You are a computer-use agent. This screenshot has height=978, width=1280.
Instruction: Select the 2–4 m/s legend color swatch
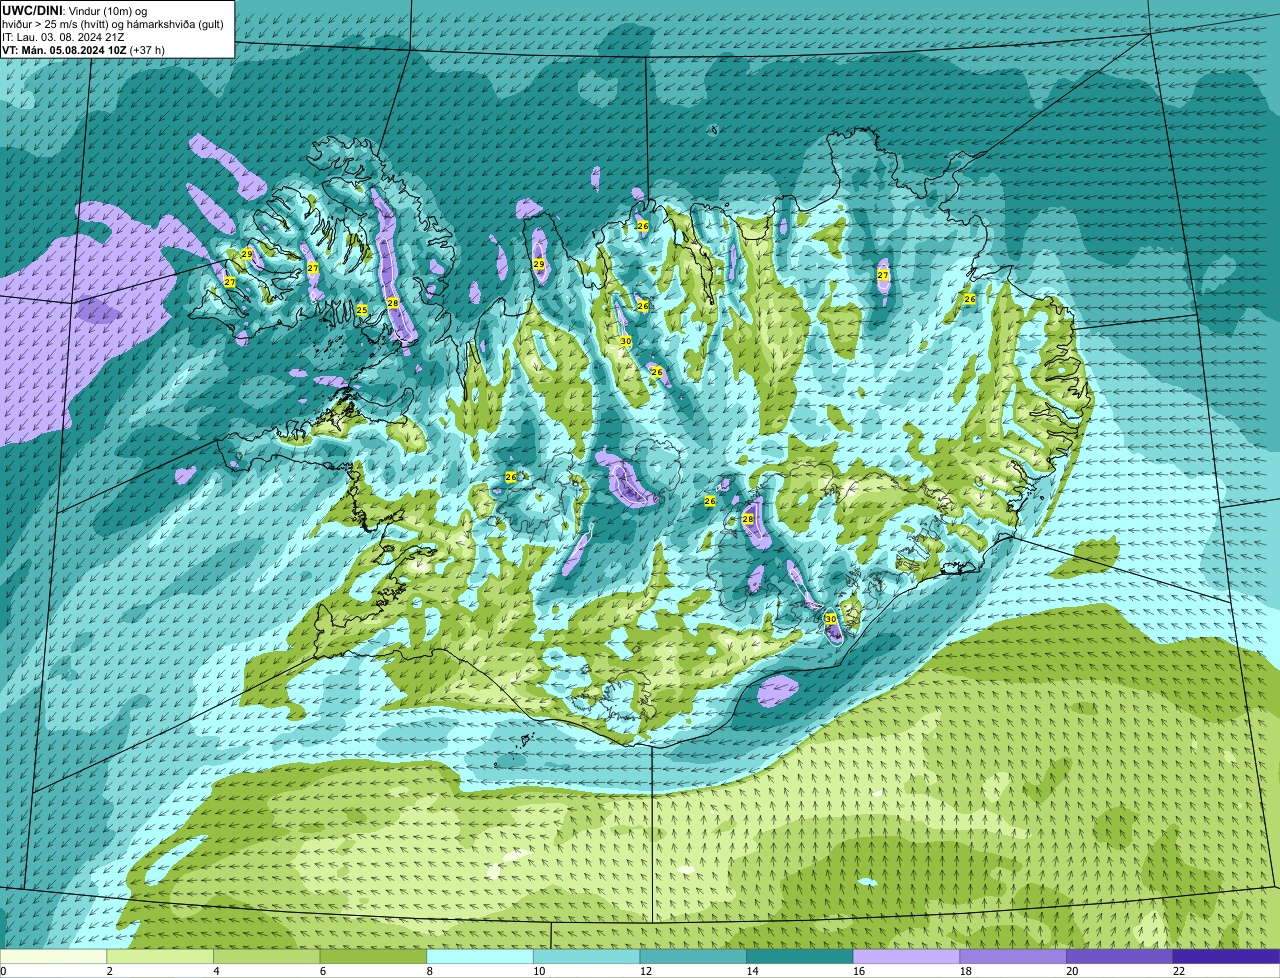[160, 956]
